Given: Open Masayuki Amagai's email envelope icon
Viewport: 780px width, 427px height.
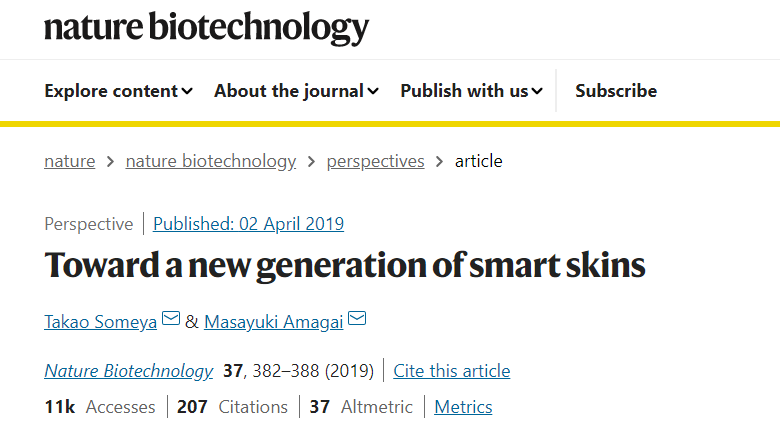Looking at the screenshot, I should [x=357, y=318].
